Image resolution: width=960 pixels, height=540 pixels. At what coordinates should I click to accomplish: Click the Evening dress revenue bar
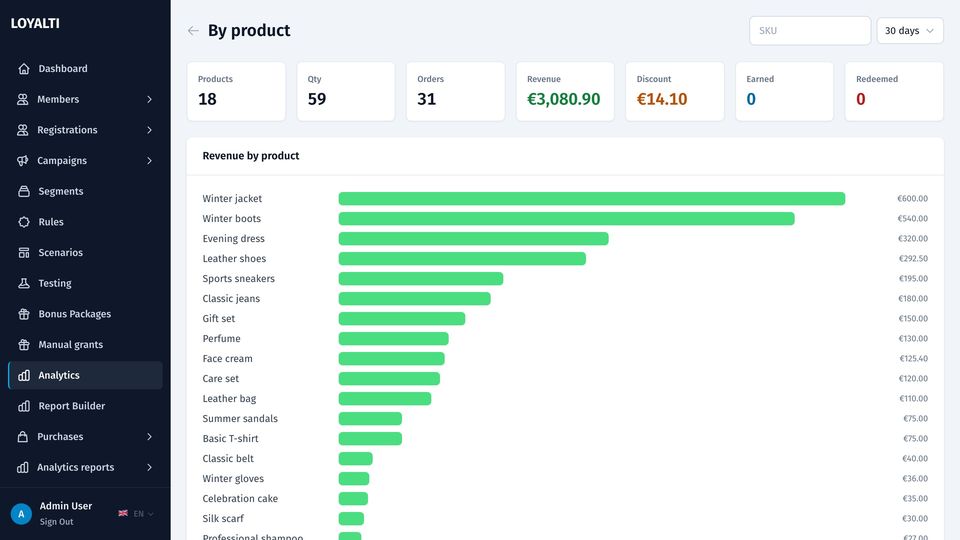coord(473,239)
